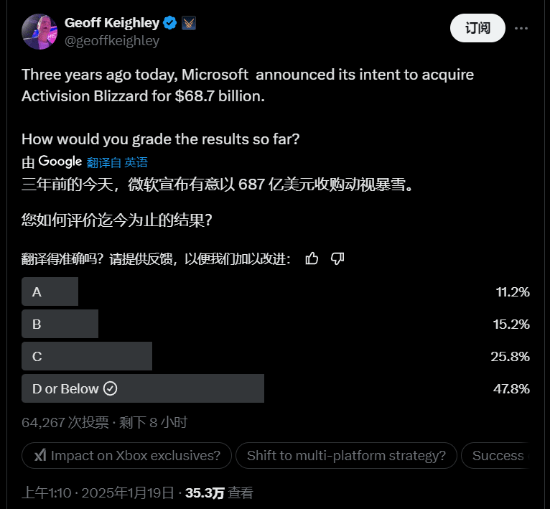Click the blue verified checkmark badge
This screenshot has height=509, width=550.
tap(170, 23)
